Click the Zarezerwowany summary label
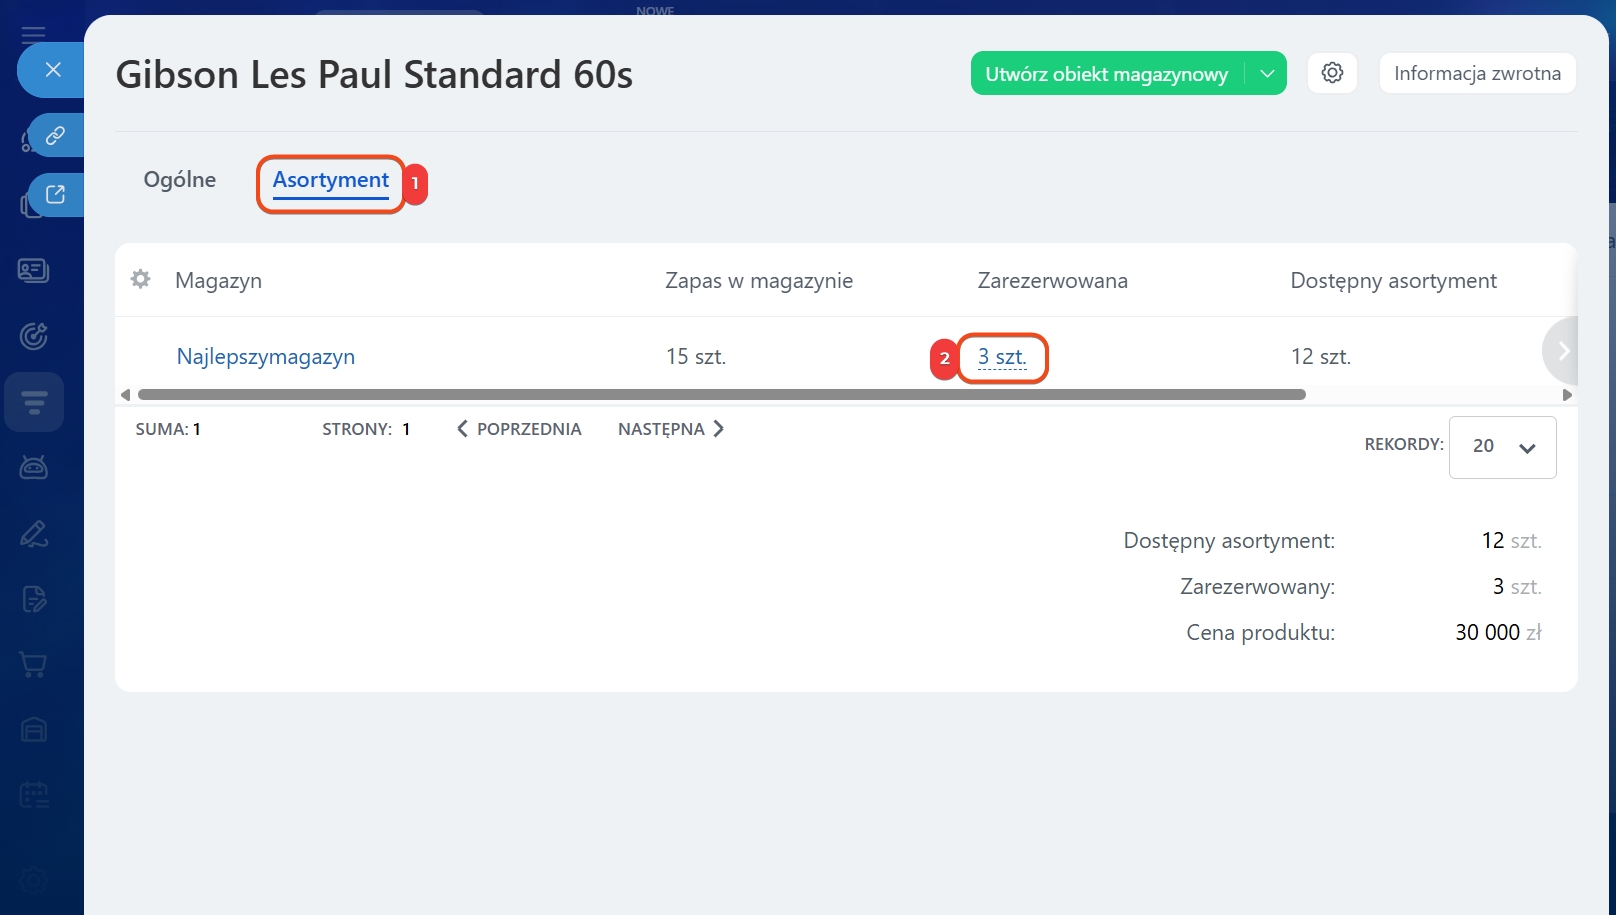1616x915 pixels. point(1257,587)
